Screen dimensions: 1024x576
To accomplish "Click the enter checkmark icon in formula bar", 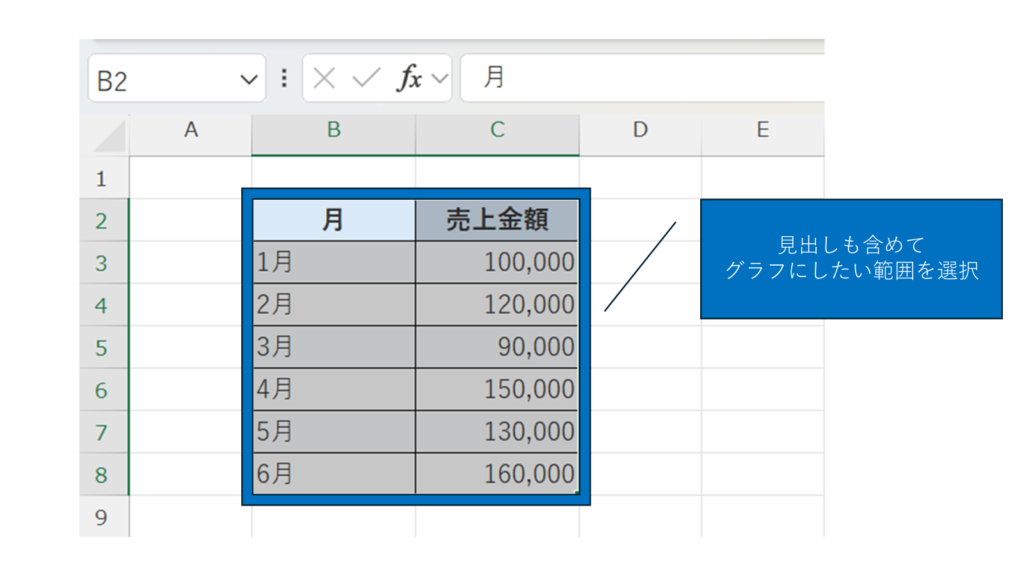I will pyautogui.click(x=367, y=79).
